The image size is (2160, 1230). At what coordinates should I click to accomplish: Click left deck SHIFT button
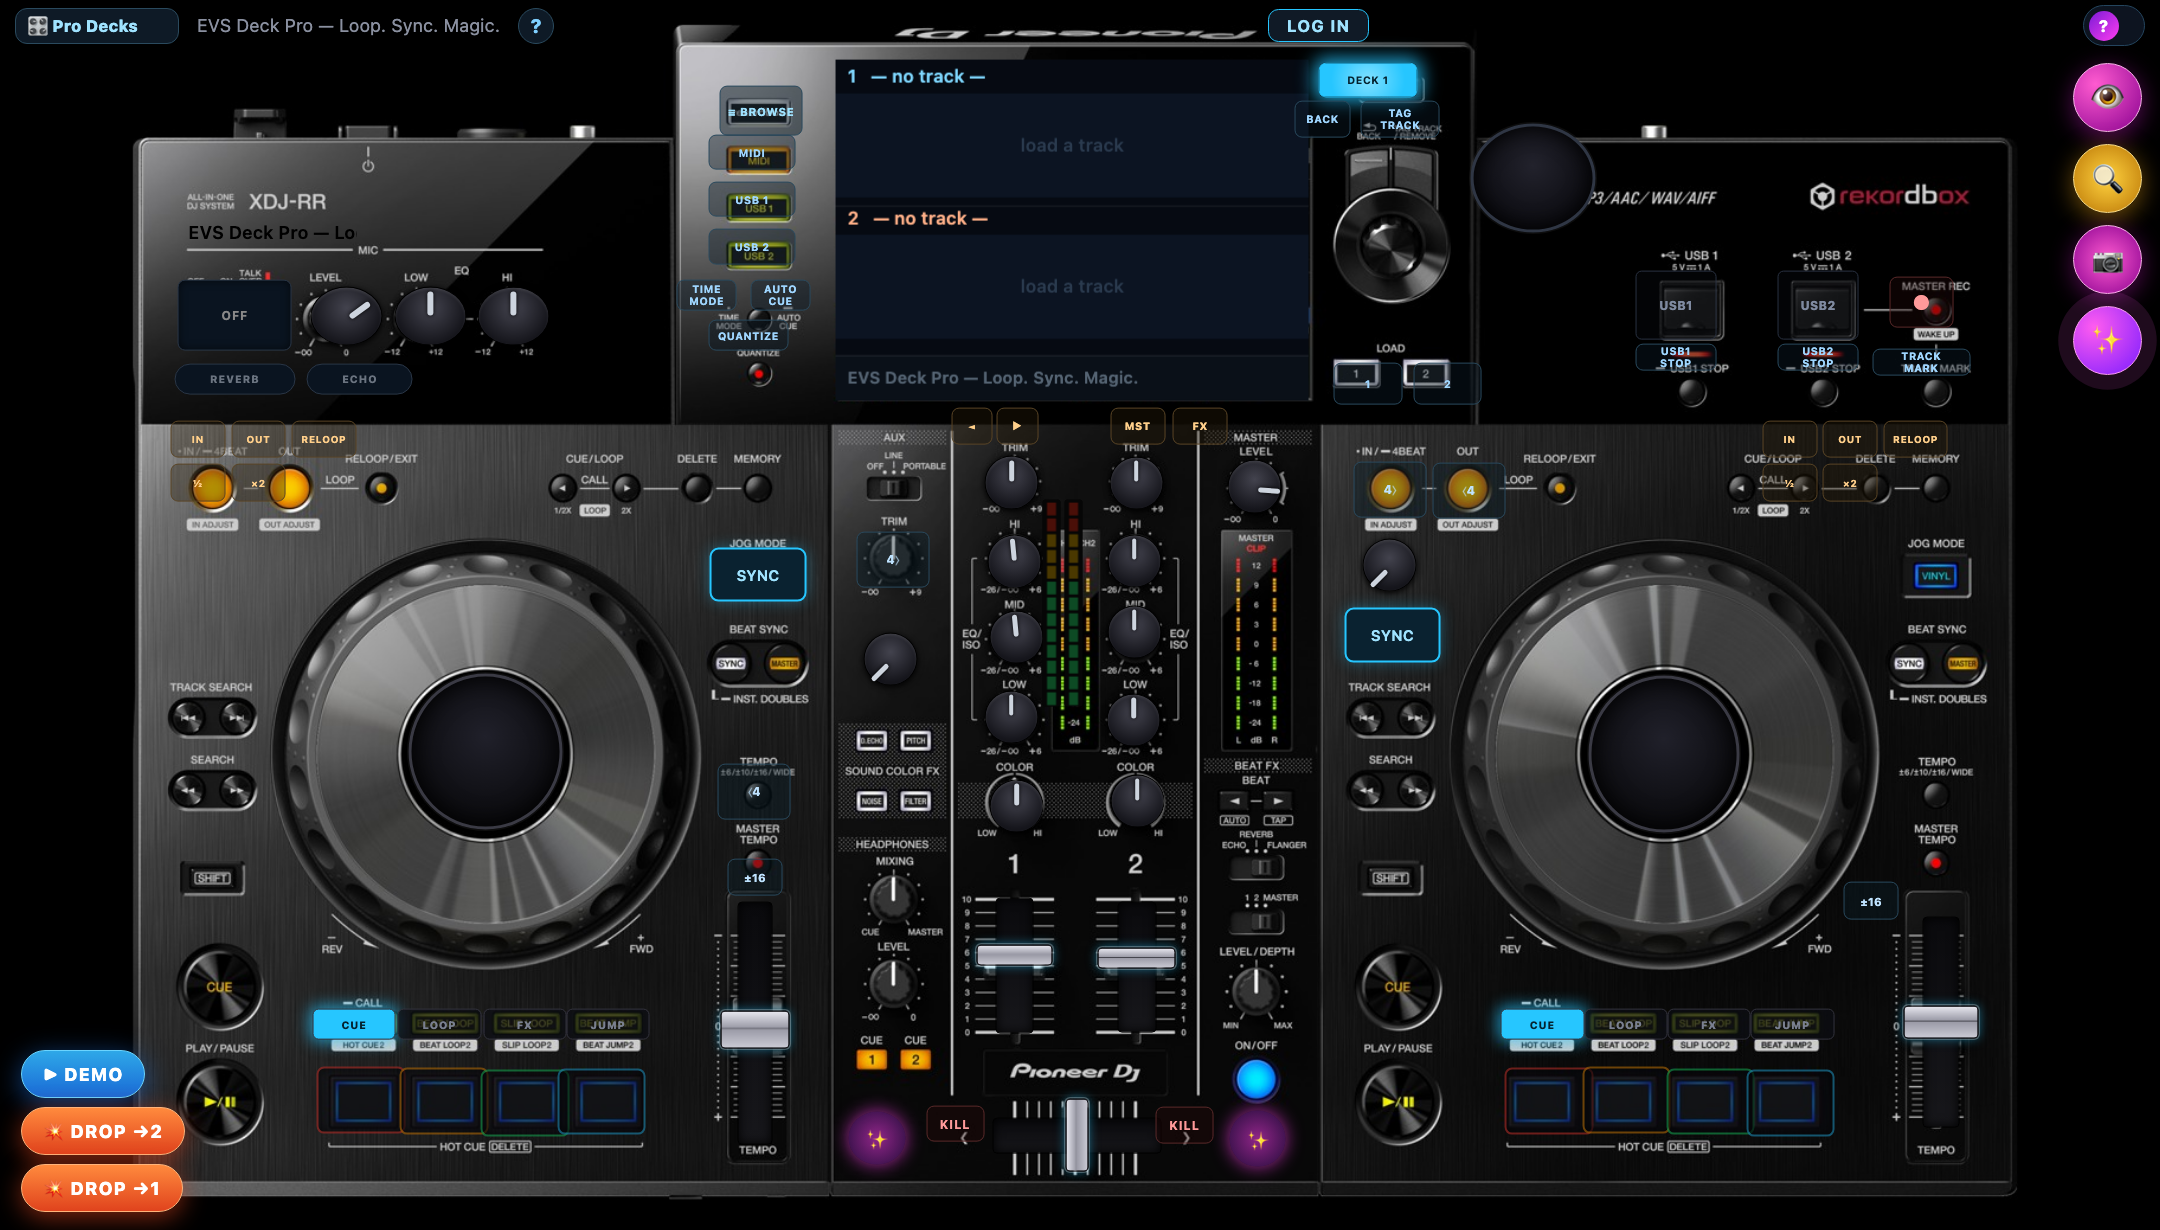[x=213, y=878]
